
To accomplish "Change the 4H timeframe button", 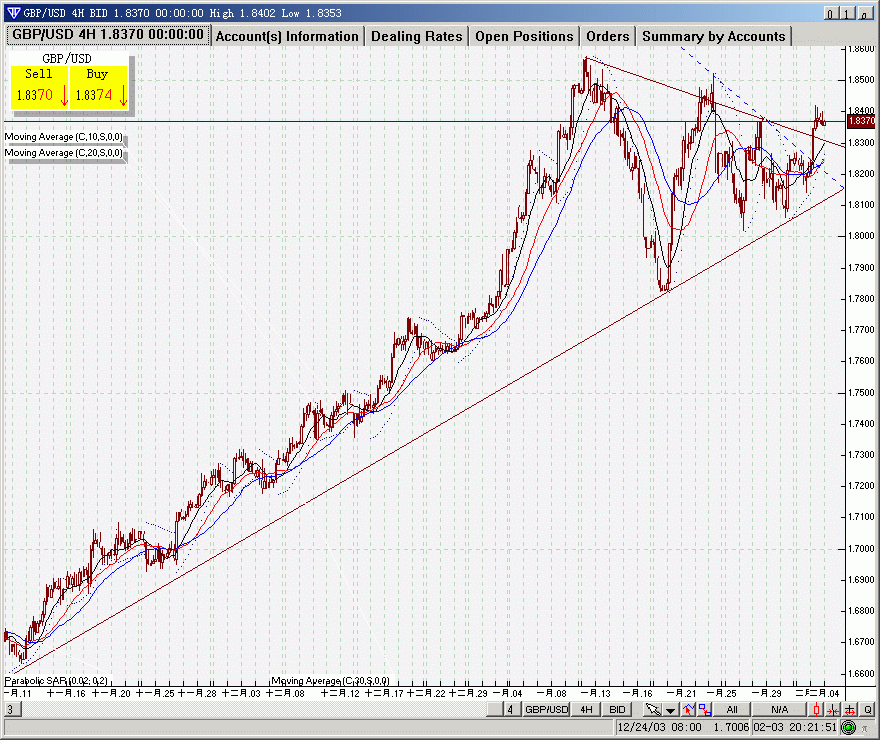I will 586,710.
